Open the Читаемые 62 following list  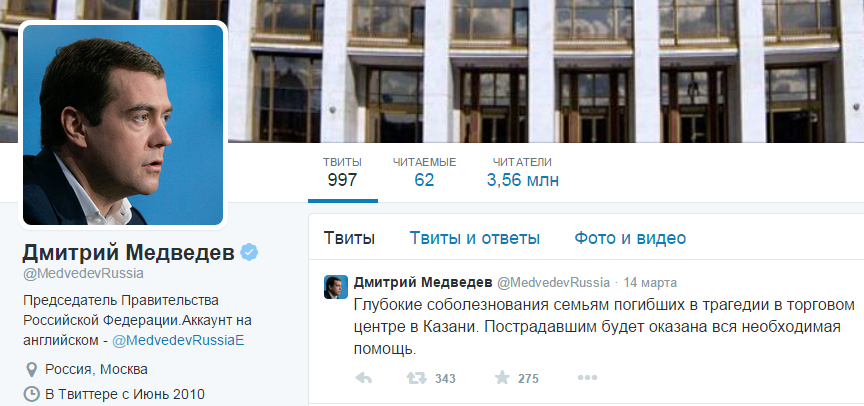[x=424, y=171]
